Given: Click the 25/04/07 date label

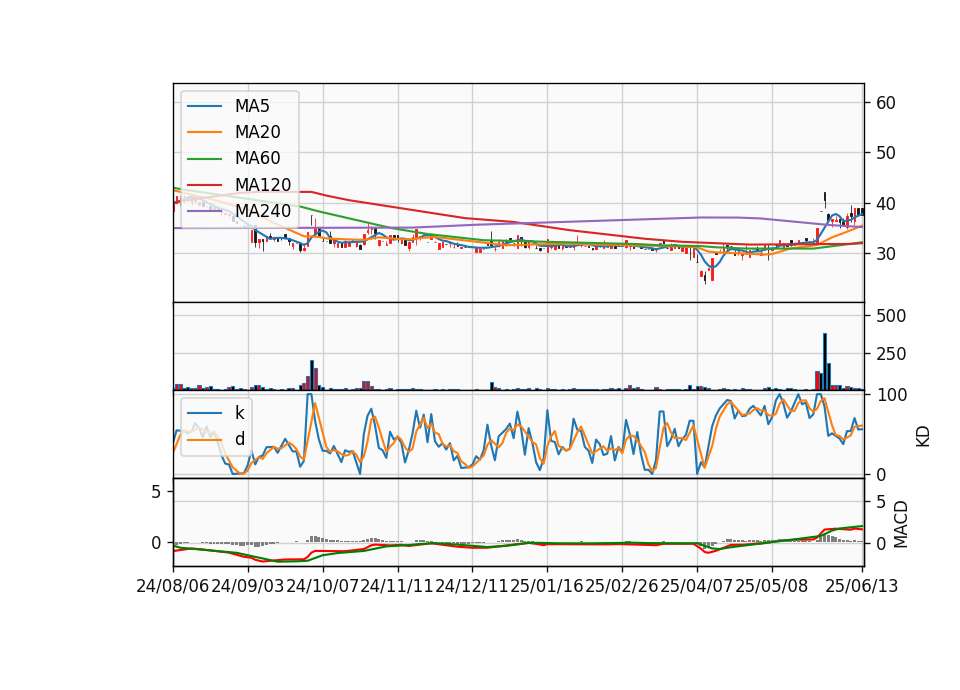Looking at the screenshot, I should pyautogui.click(x=697, y=586).
